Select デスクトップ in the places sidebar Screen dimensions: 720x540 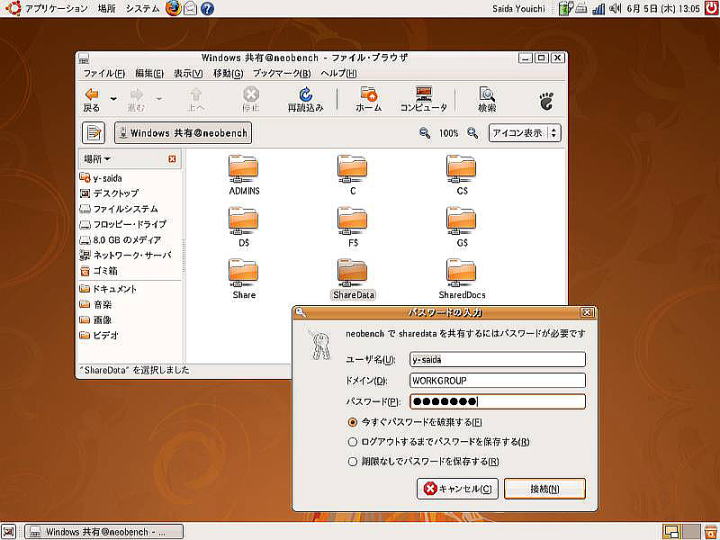[109, 193]
